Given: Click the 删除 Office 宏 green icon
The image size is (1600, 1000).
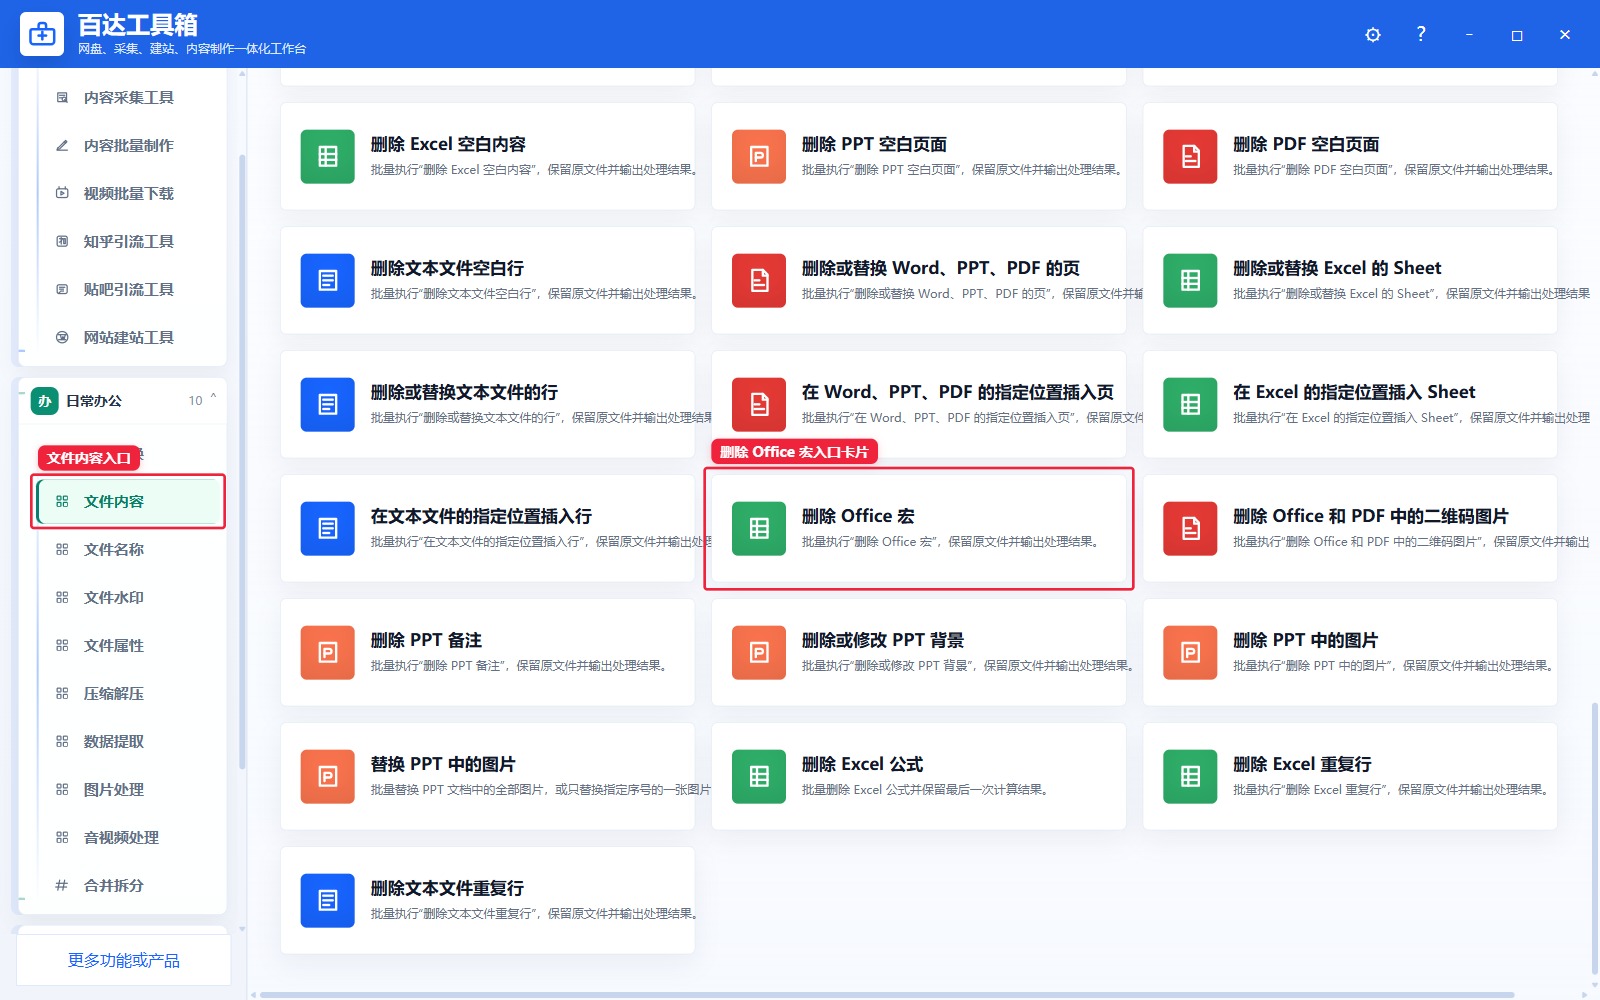Looking at the screenshot, I should tap(759, 529).
